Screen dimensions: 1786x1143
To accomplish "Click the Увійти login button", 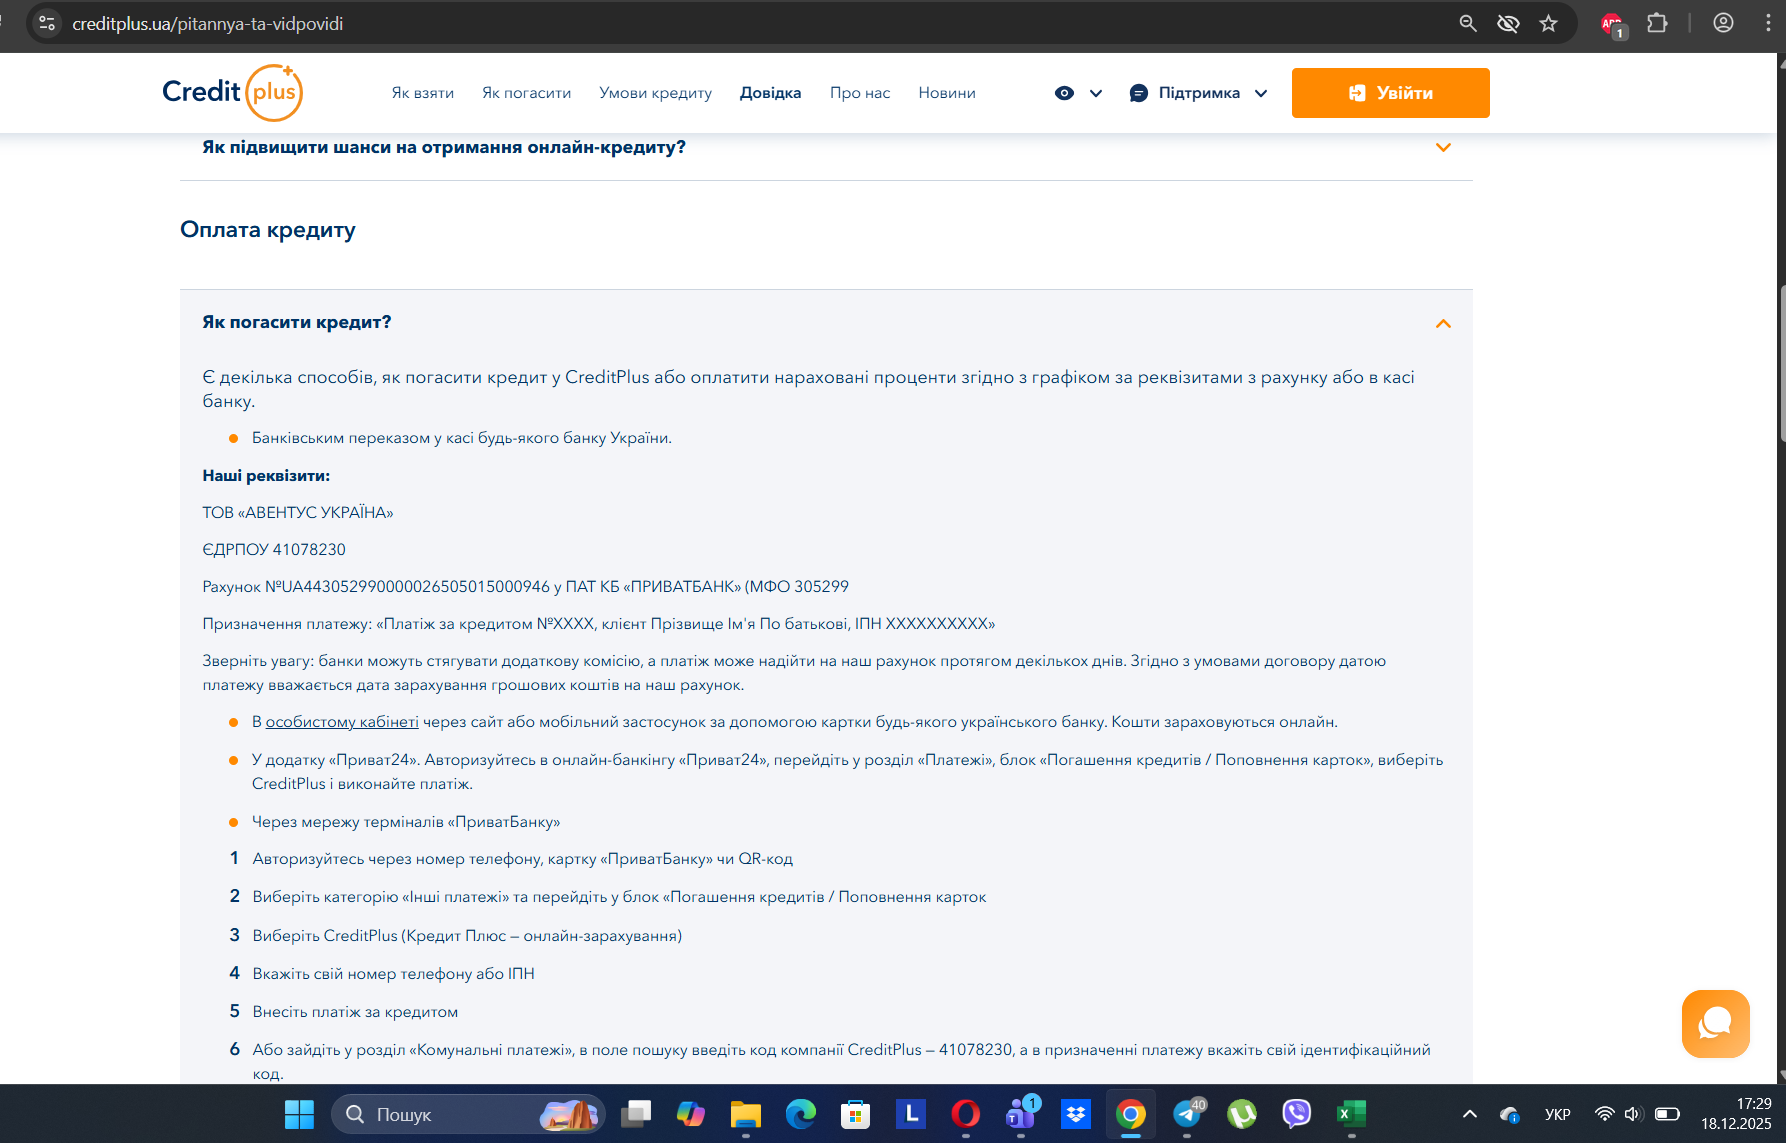I will pos(1390,93).
